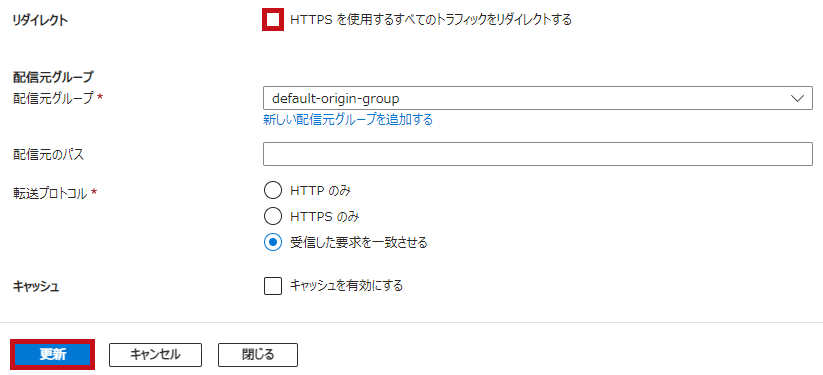Open 新しい配信元グループを追加する link
823x375 pixels.
click(x=347, y=120)
